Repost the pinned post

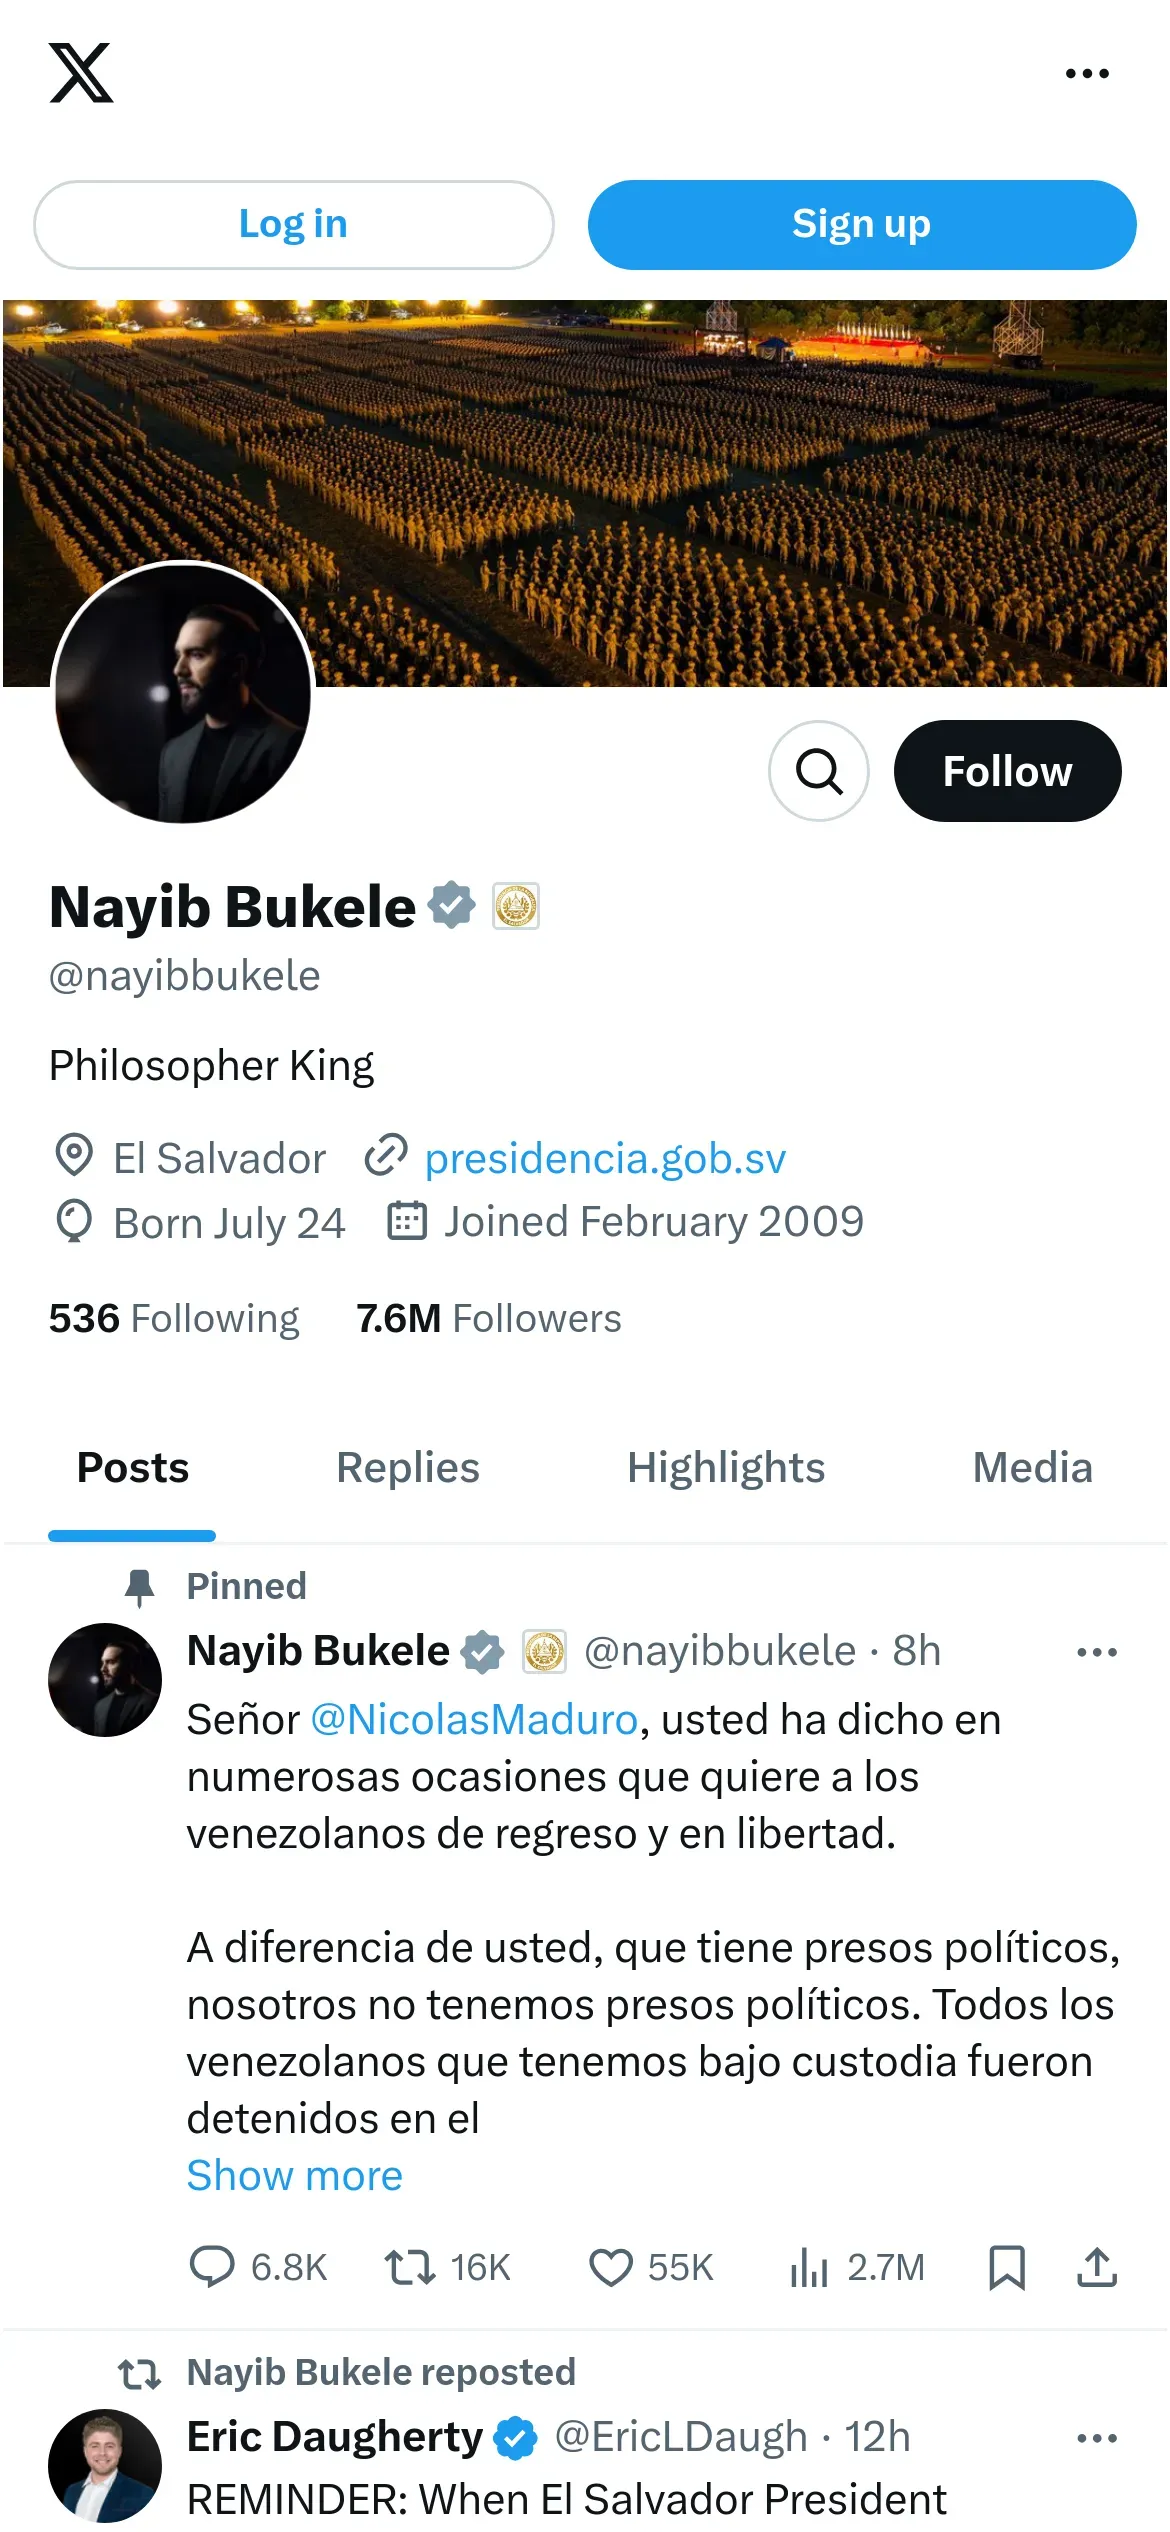tap(410, 2267)
